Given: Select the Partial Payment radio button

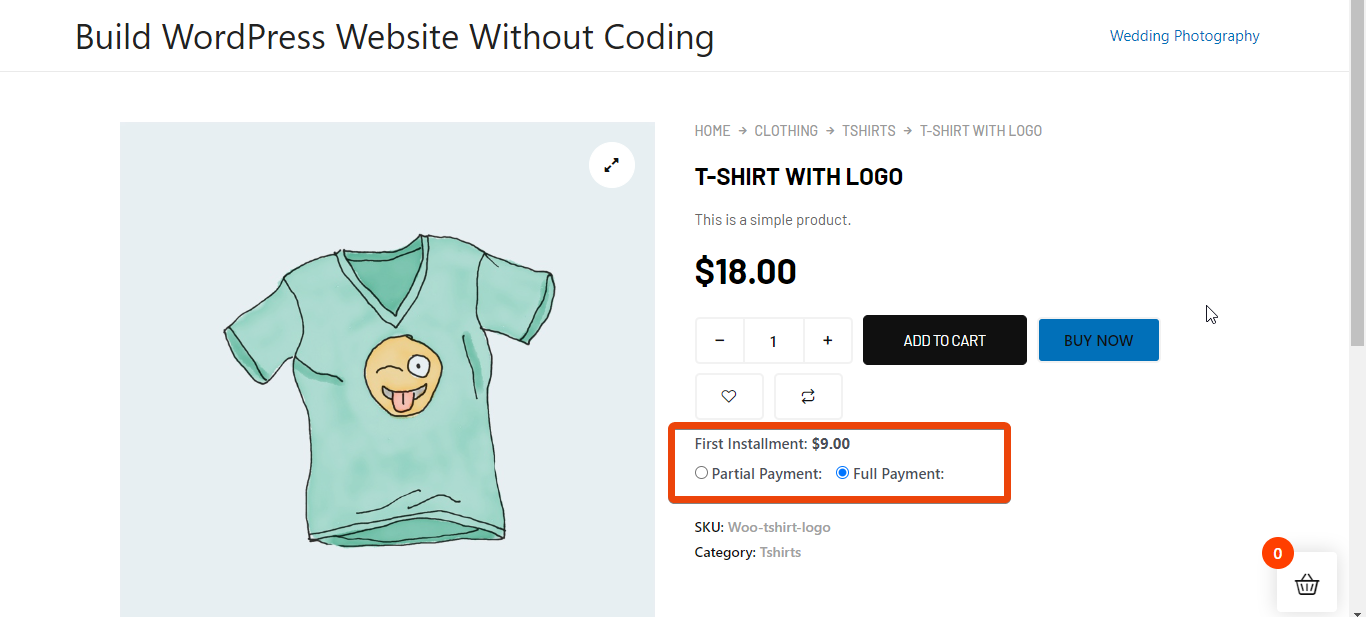Looking at the screenshot, I should pyautogui.click(x=701, y=473).
